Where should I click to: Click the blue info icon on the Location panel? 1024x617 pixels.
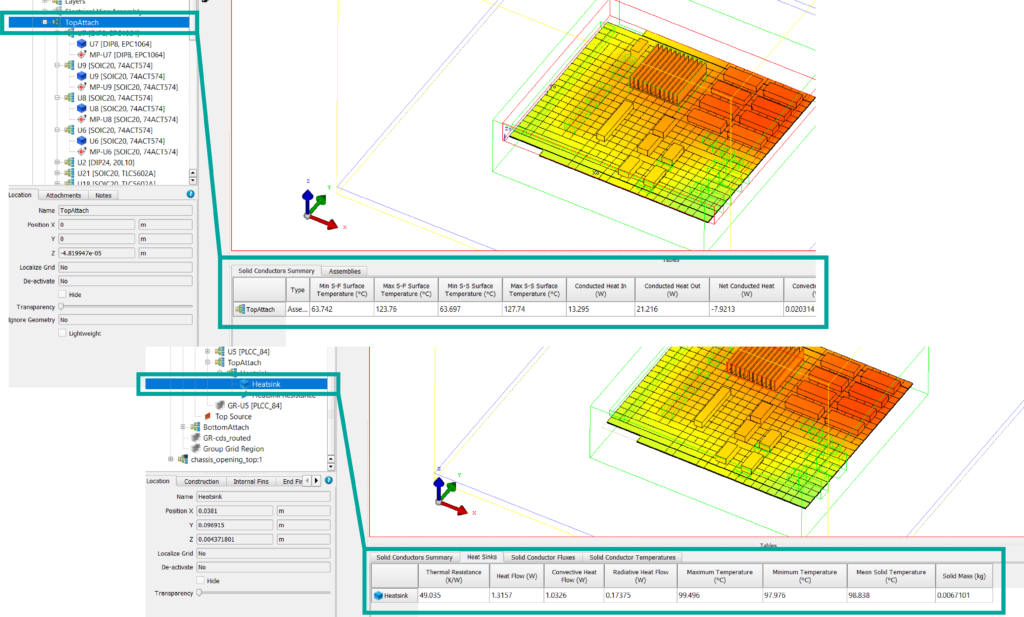(x=191, y=194)
